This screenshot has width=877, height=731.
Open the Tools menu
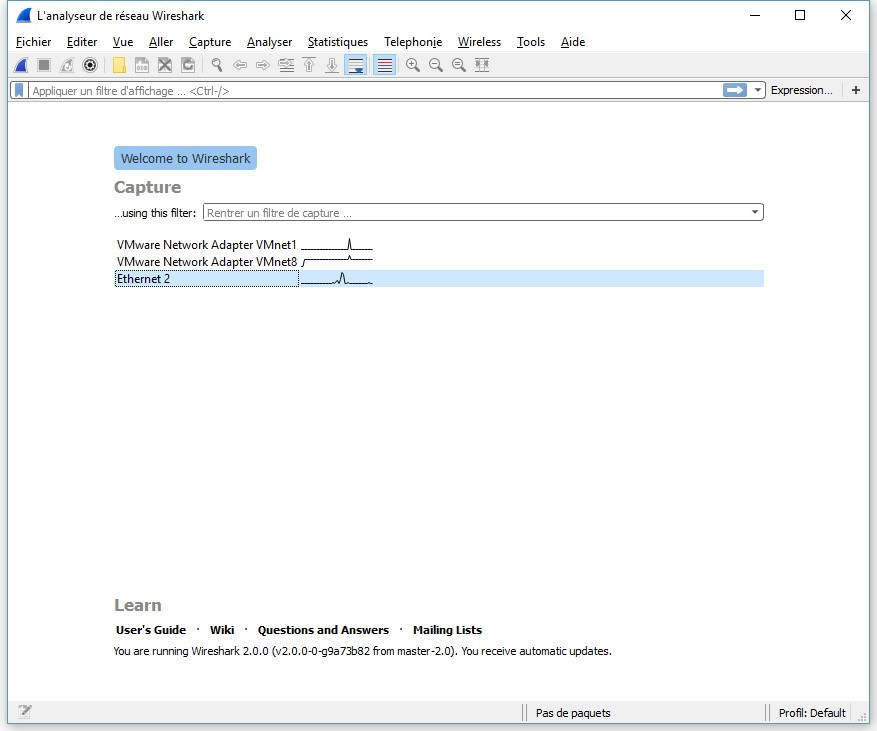[x=531, y=42]
